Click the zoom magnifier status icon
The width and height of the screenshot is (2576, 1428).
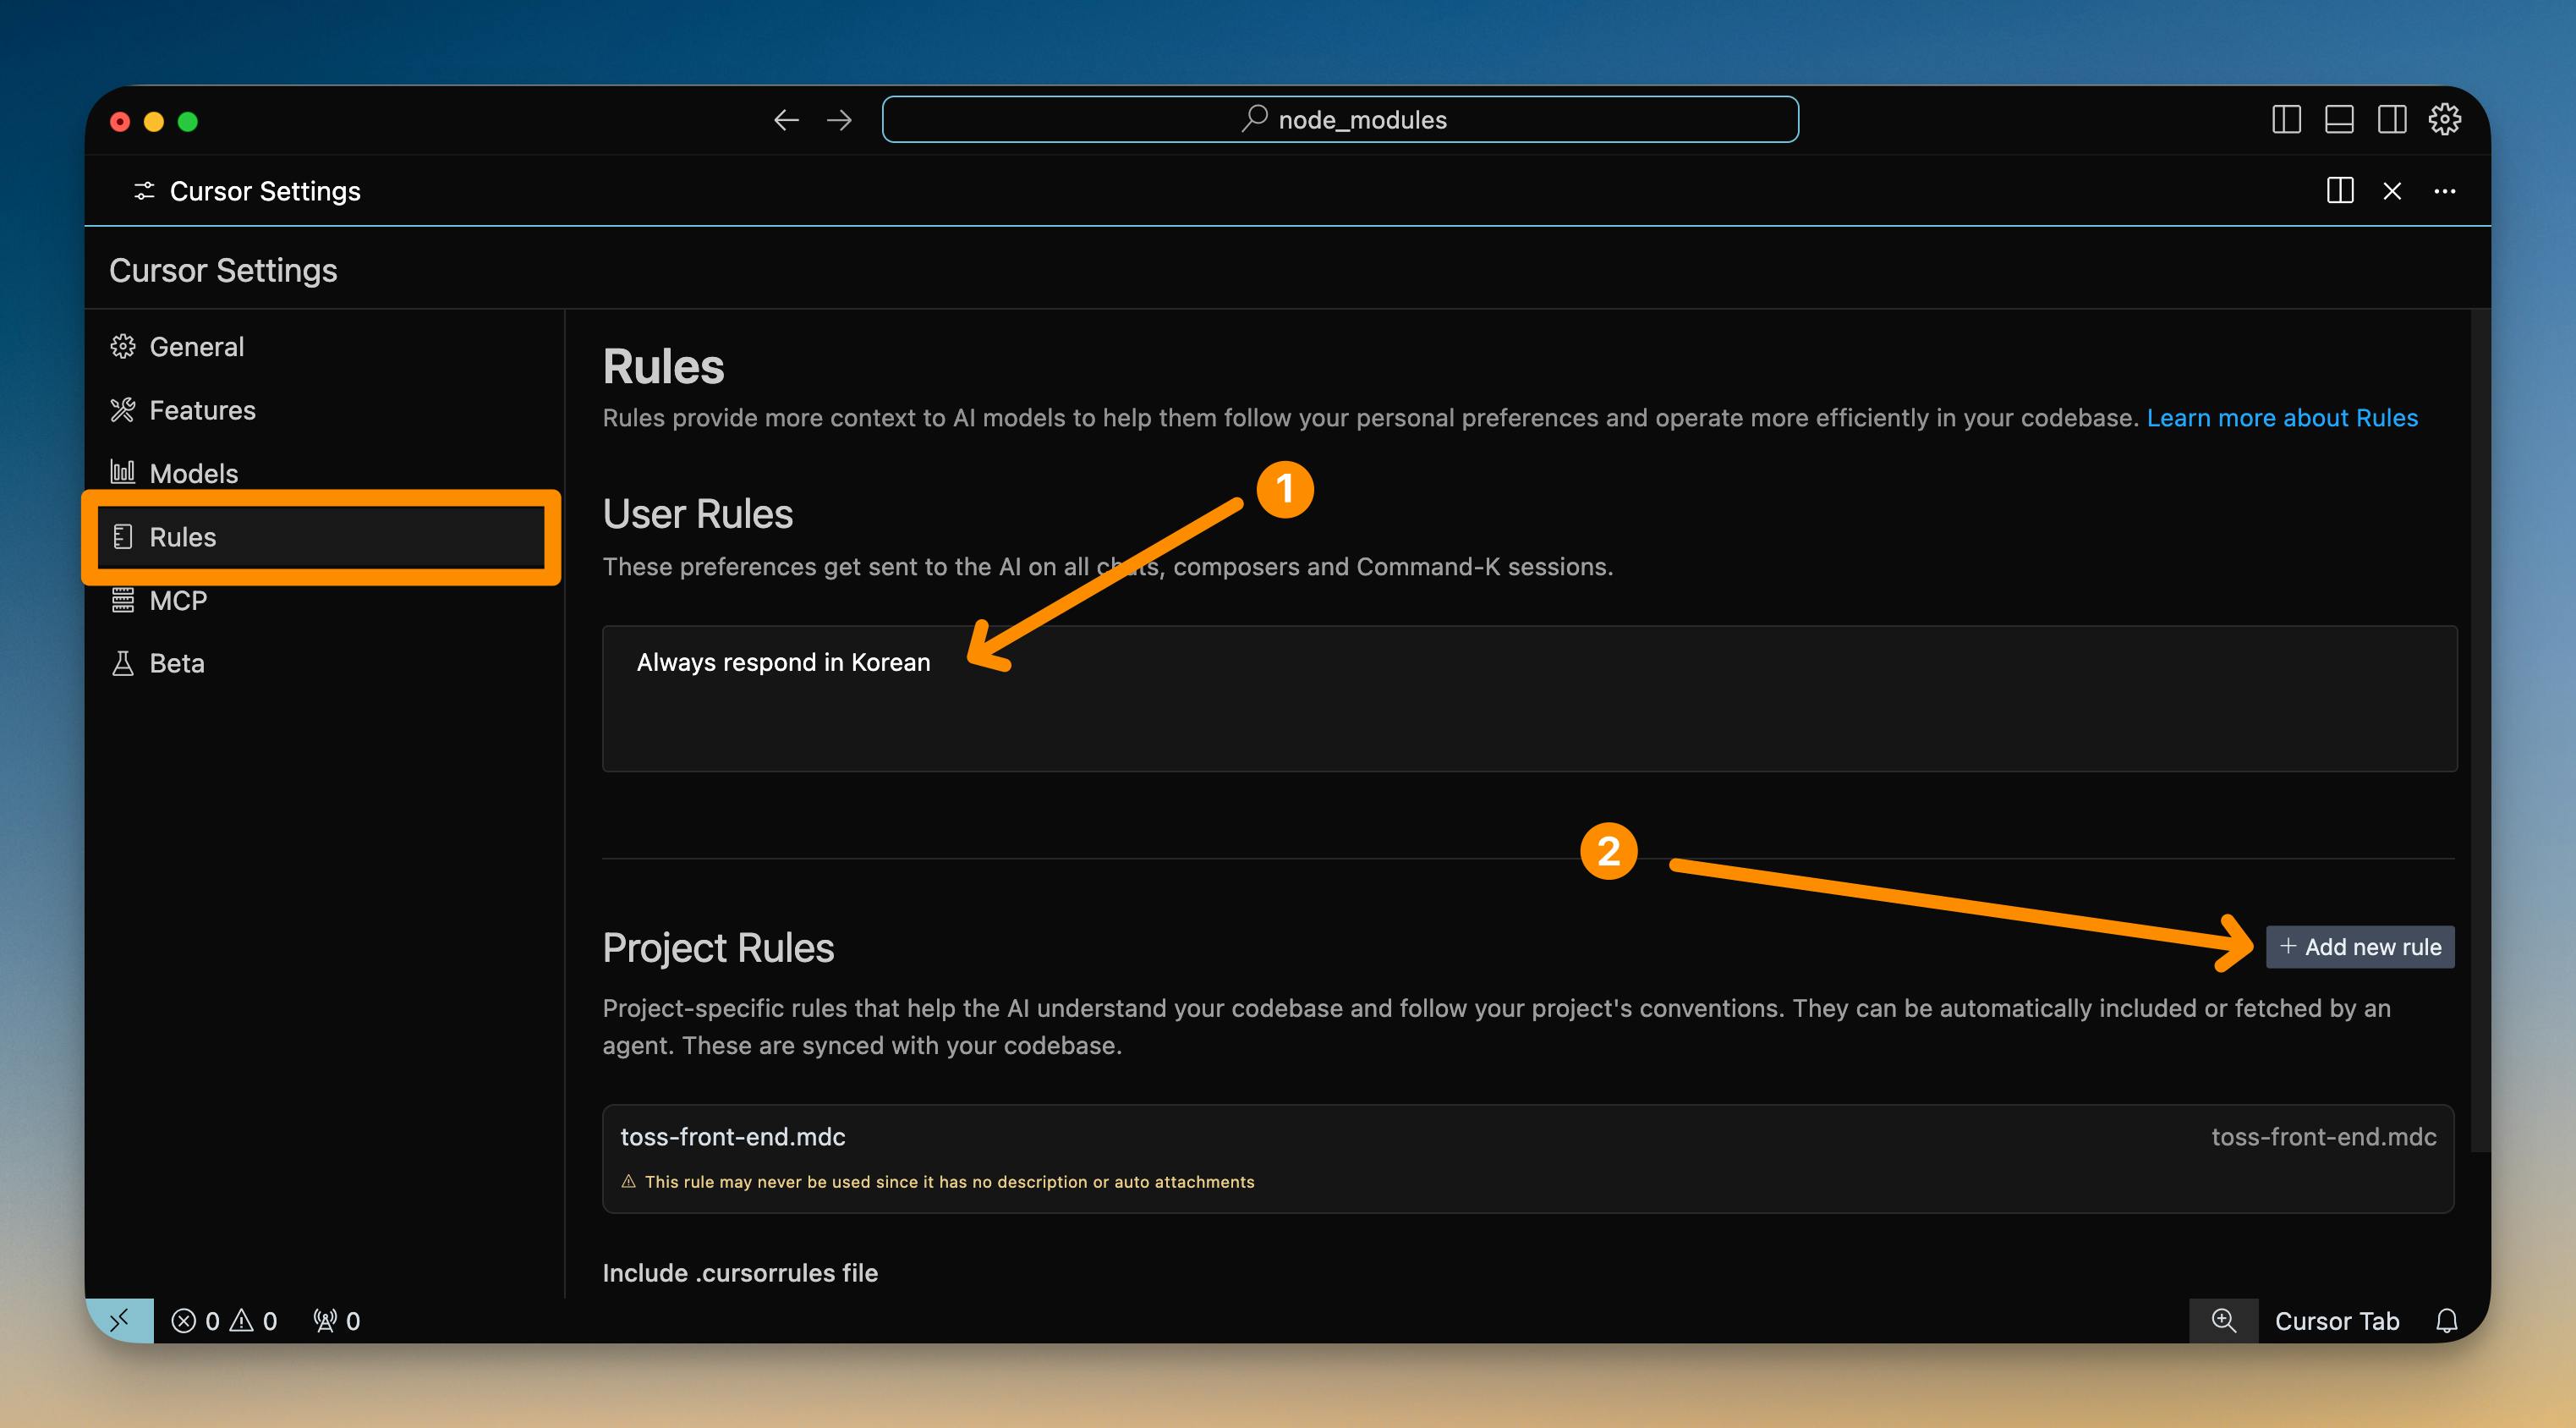tap(2223, 1321)
